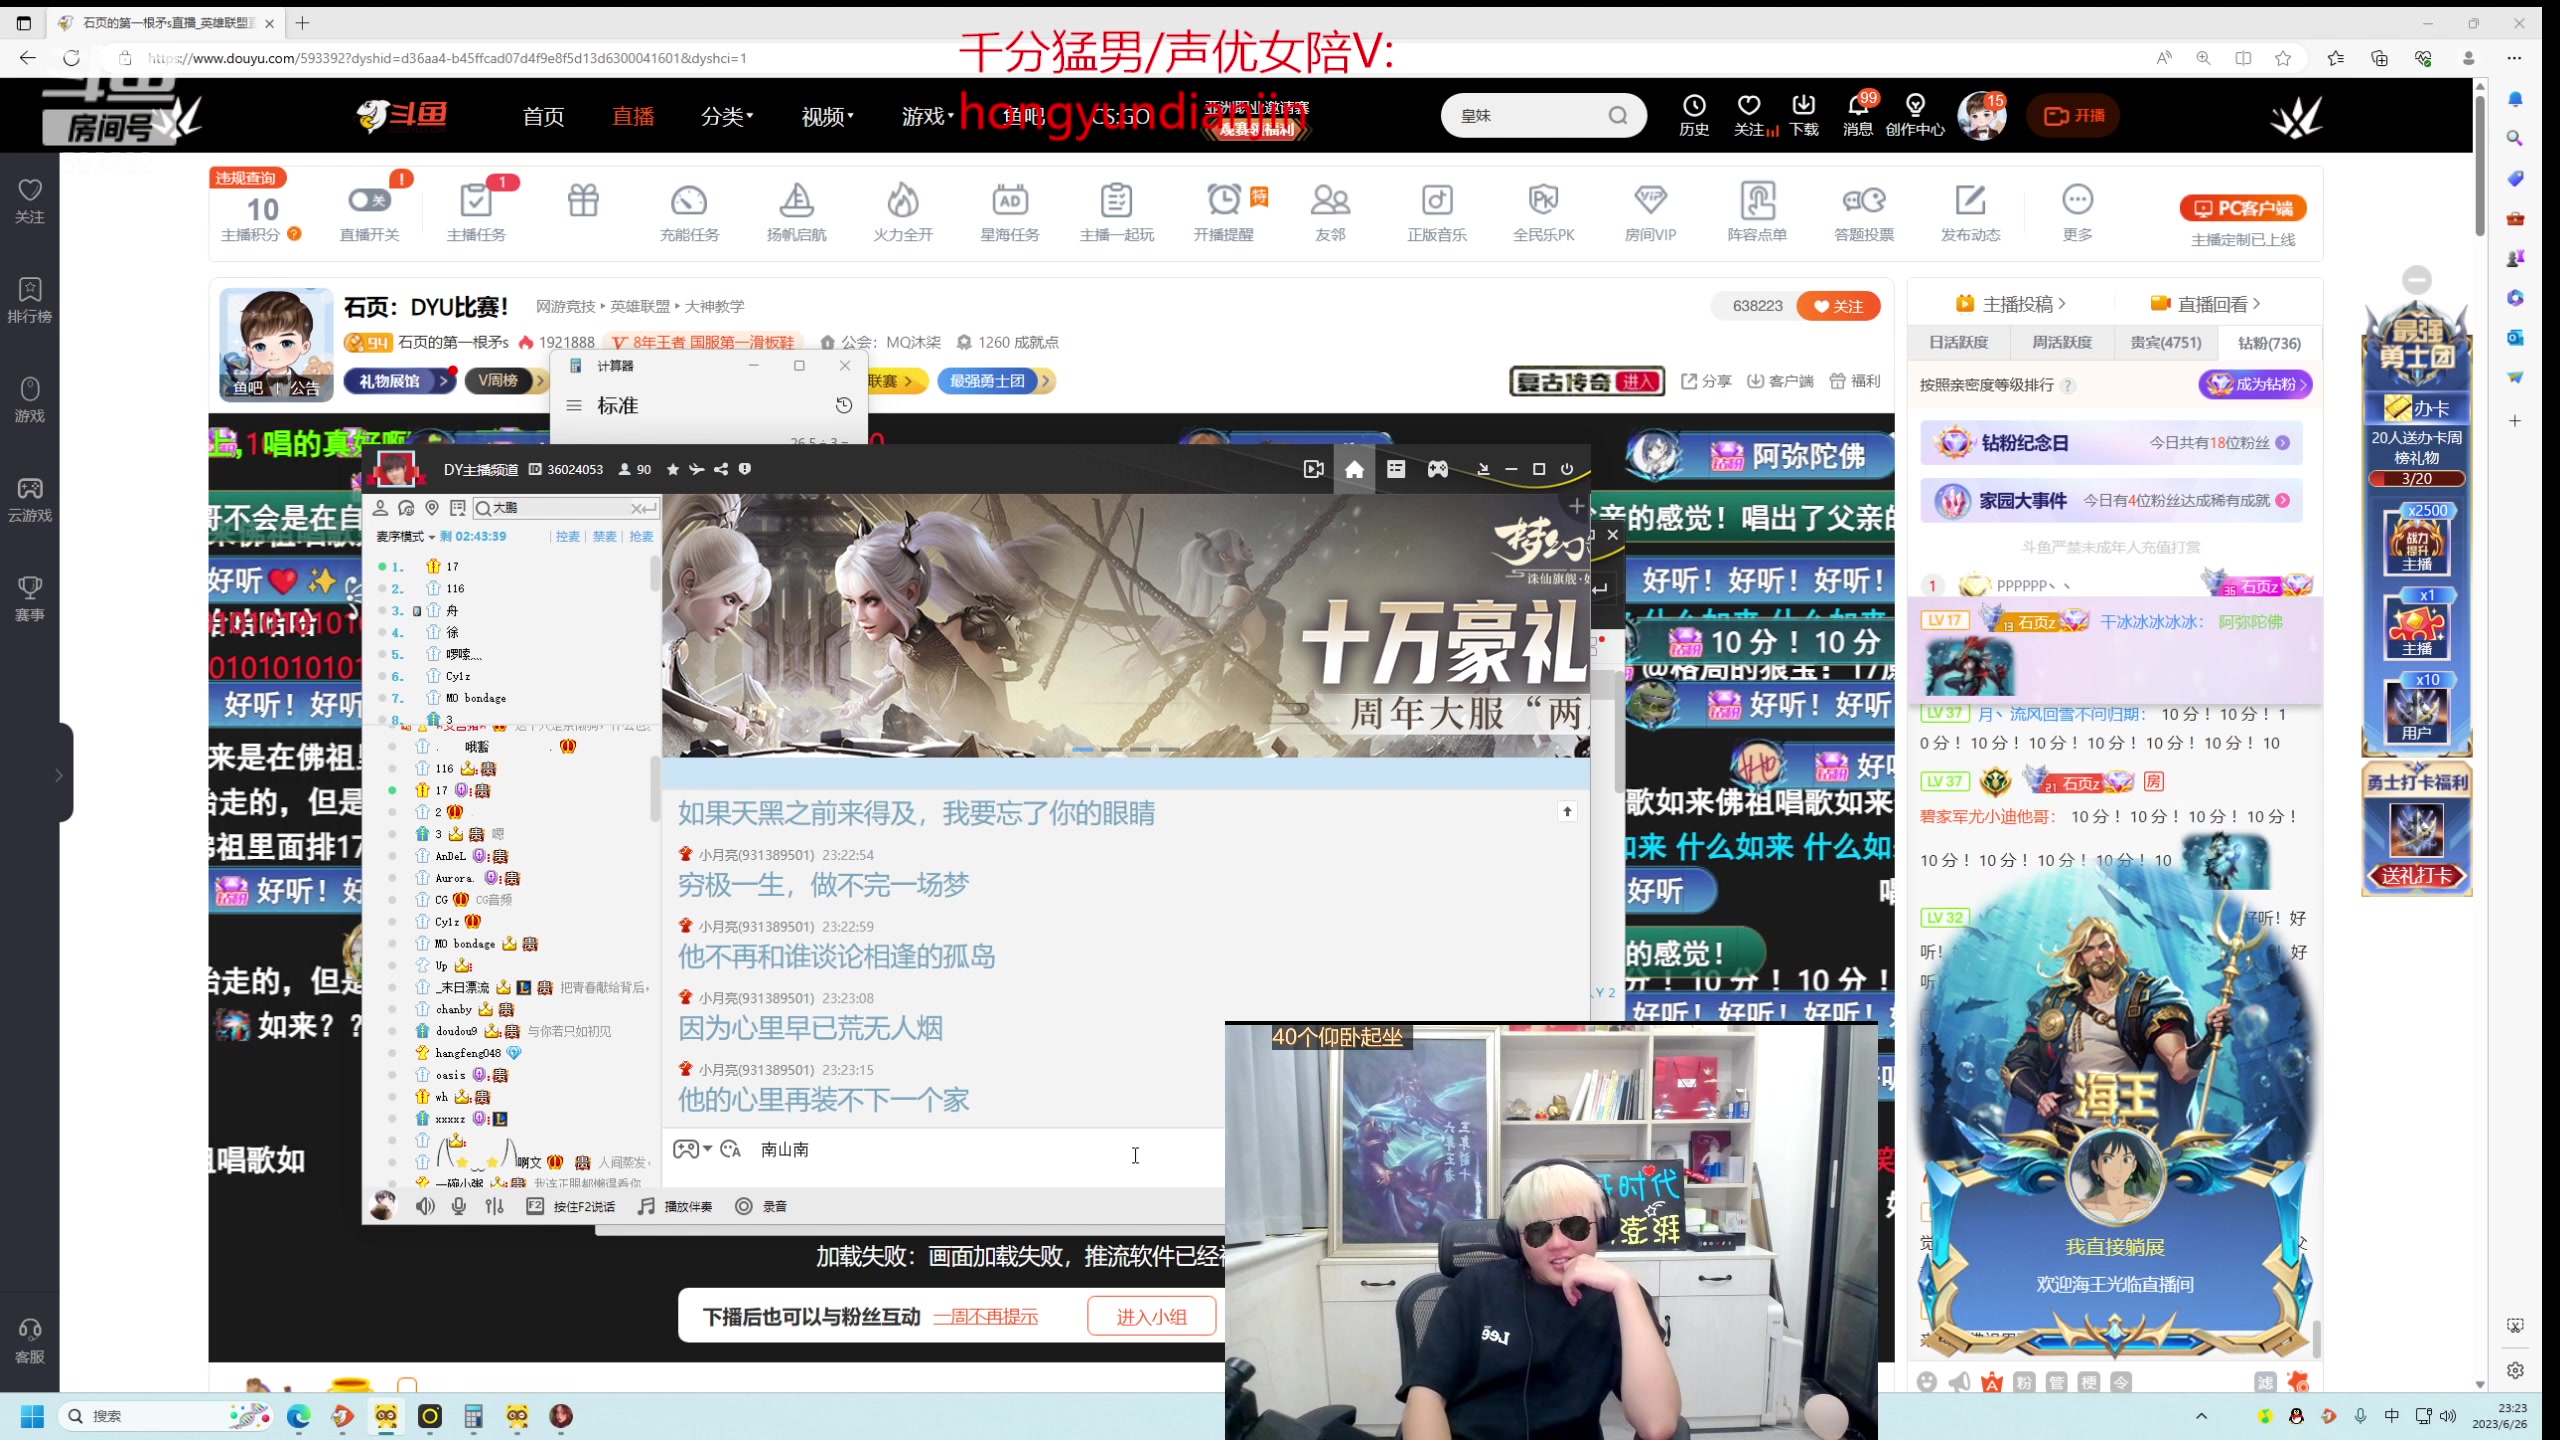Expand the 游戏 nav dropdown
Viewport: 2560px width, 1440px height.
(x=927, y=116)
